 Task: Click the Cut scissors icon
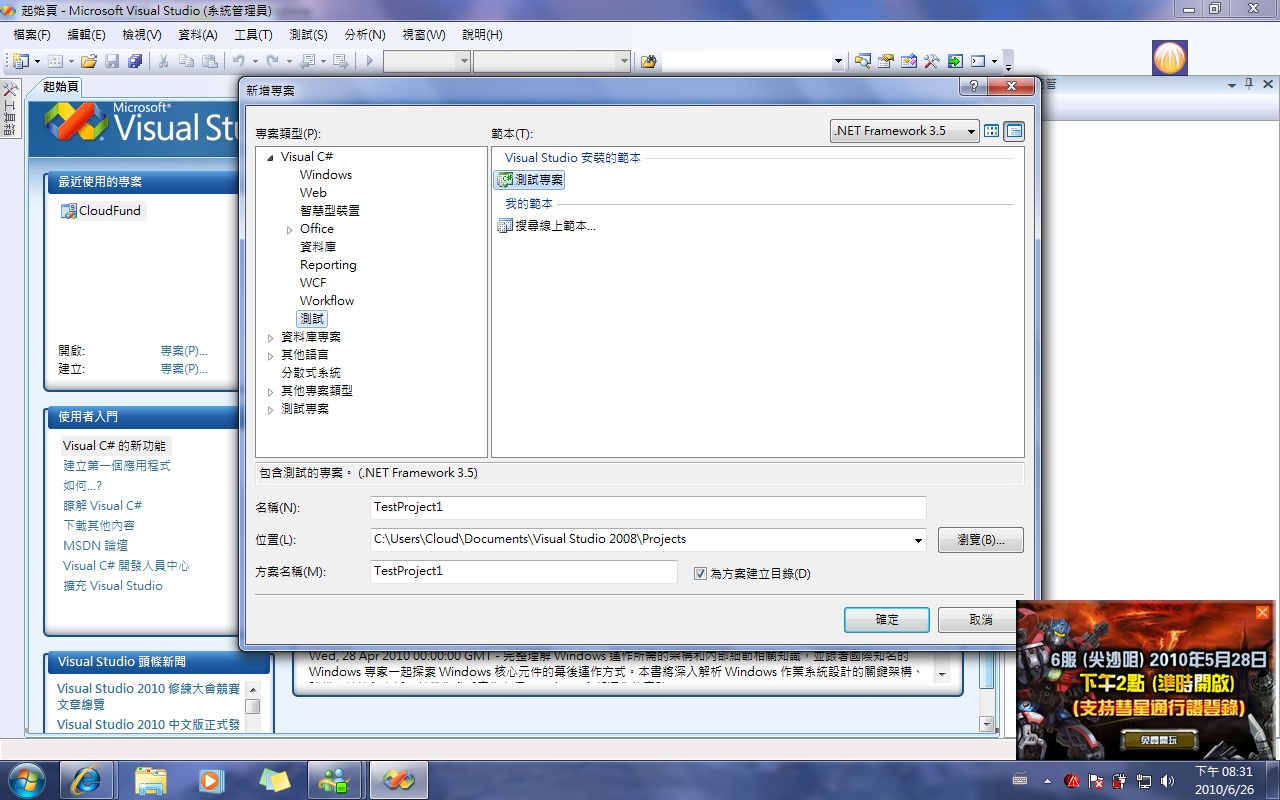coord(164,61)
